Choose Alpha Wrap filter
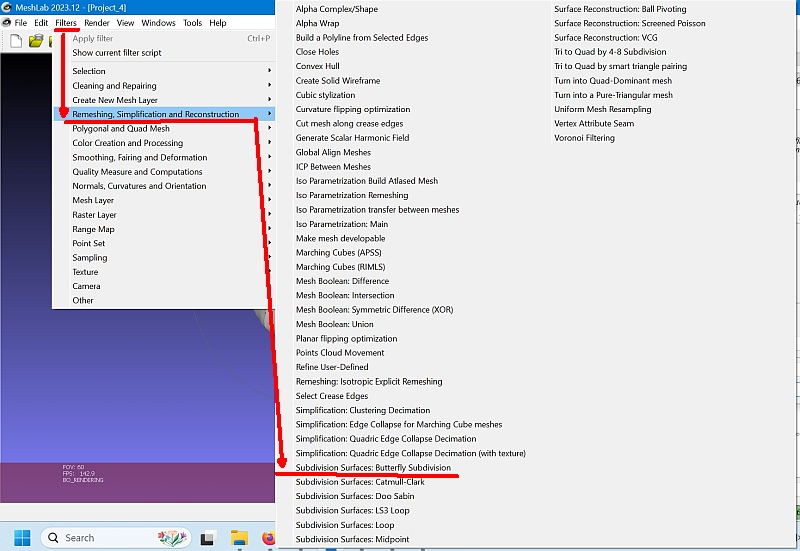This screenshot has width=800, height=551. click(317, 23)
